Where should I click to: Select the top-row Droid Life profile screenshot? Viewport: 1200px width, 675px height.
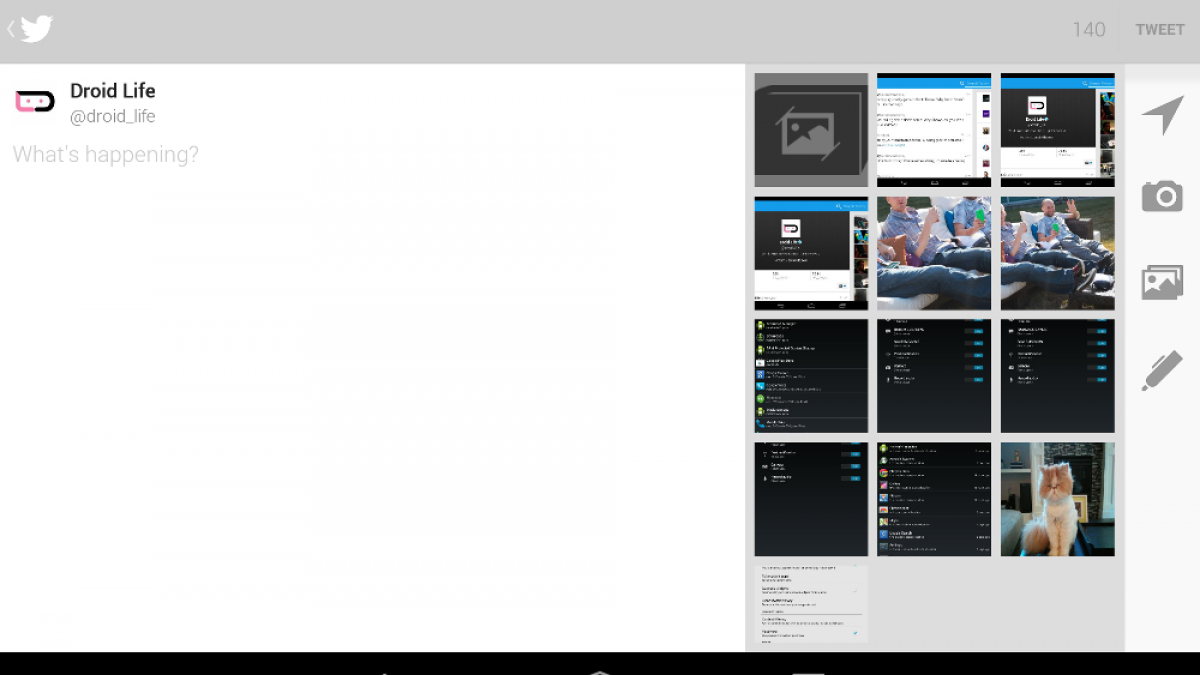[1057, 130]
